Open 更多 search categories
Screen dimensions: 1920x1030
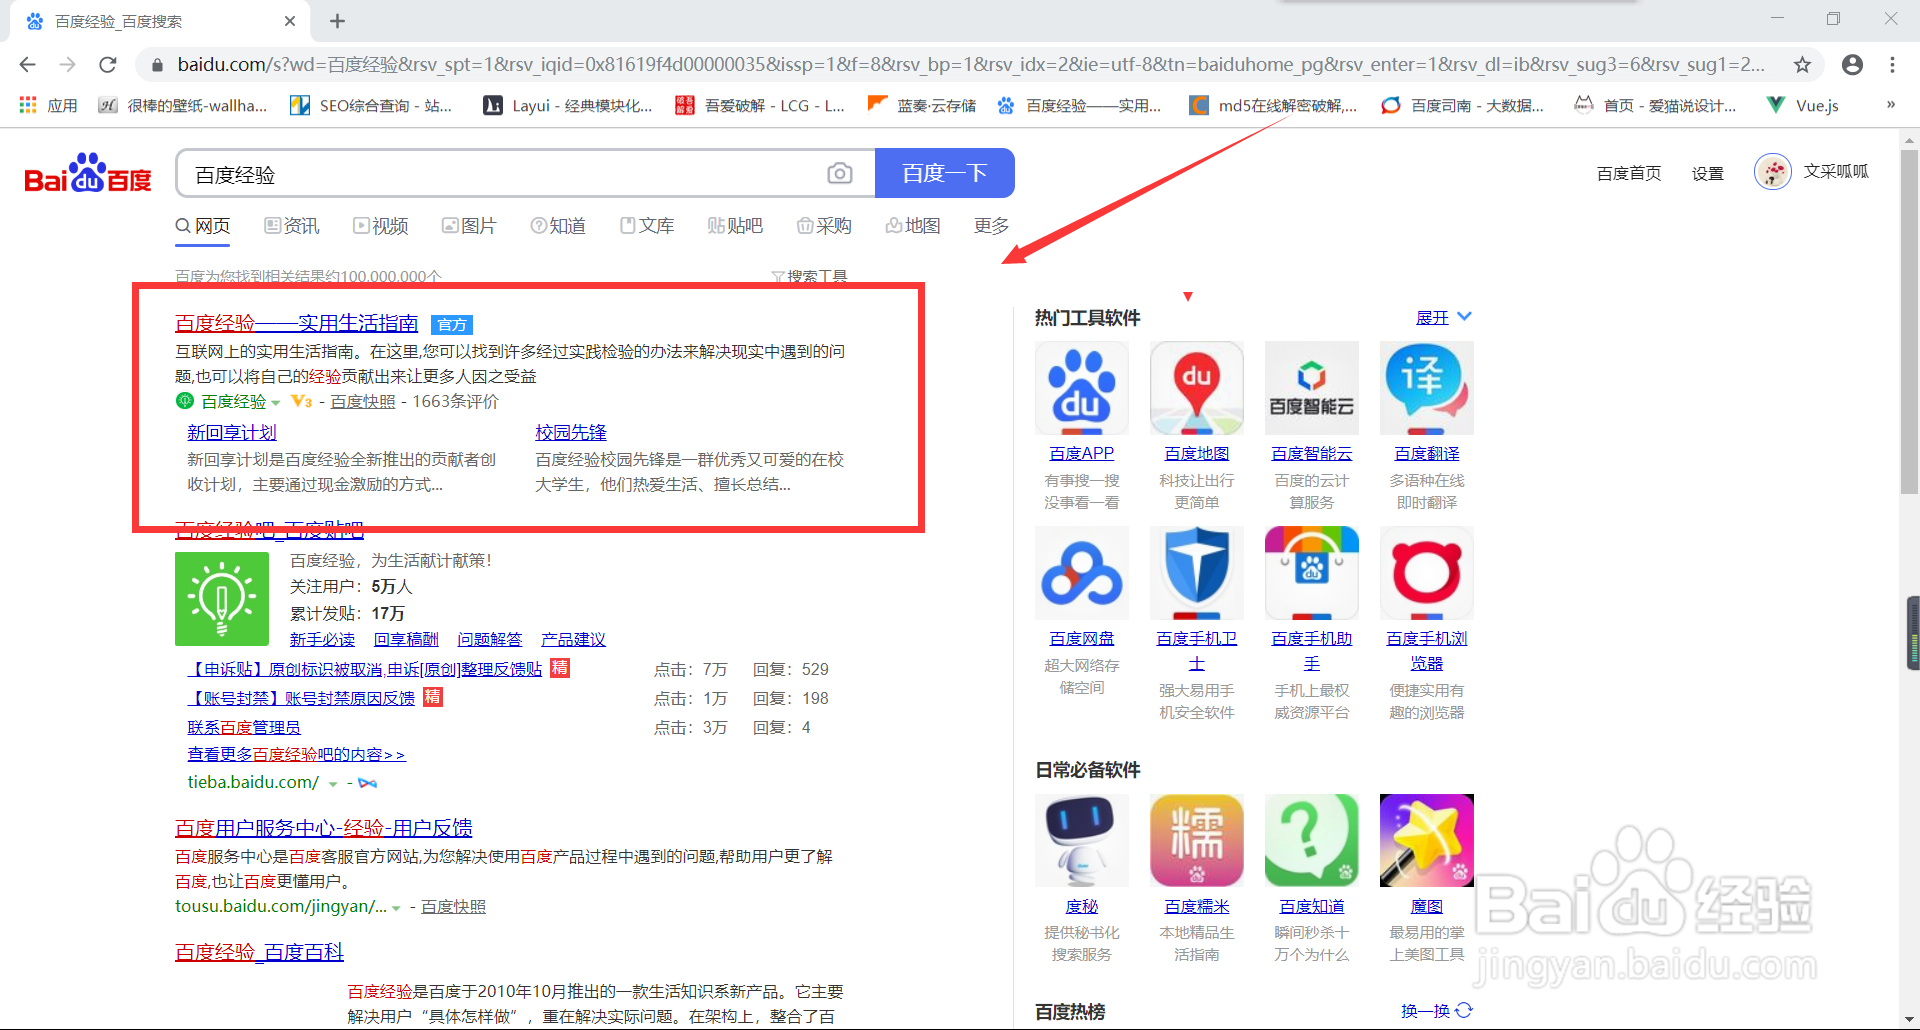click(x=991, y=226)
